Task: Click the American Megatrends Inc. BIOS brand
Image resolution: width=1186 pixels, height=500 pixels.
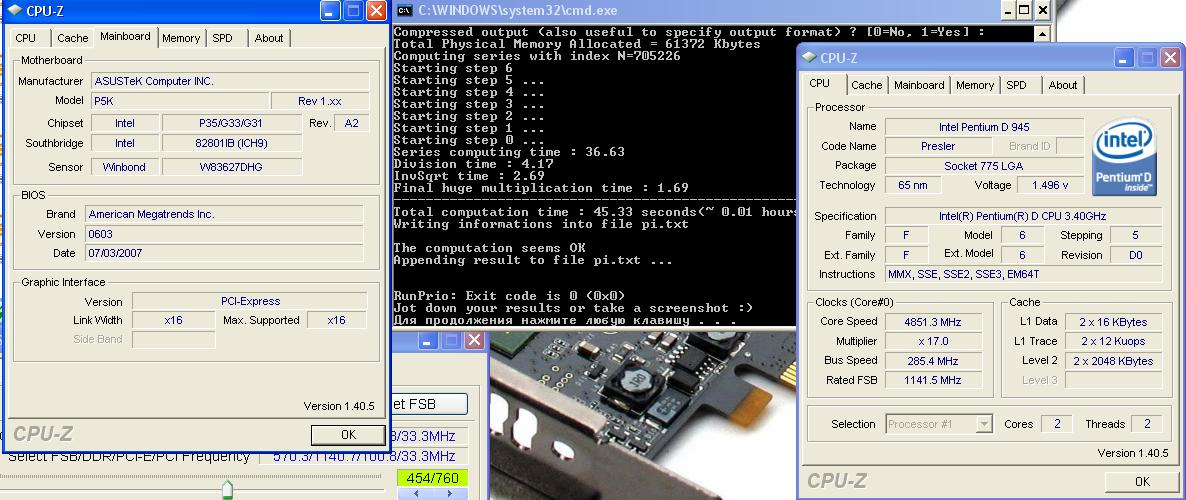Action: (224, 214)
